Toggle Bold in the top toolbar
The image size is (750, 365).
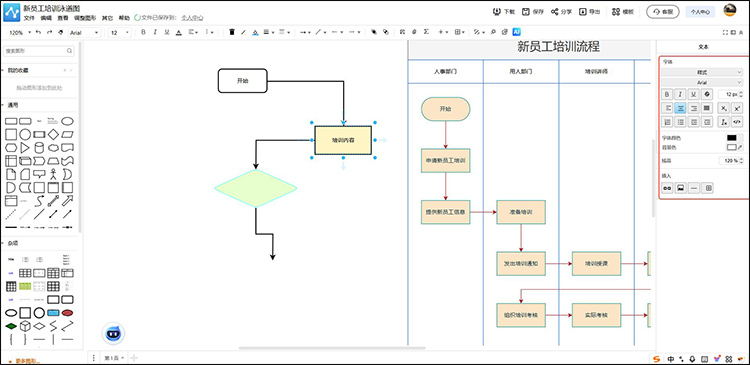(143, 32)
